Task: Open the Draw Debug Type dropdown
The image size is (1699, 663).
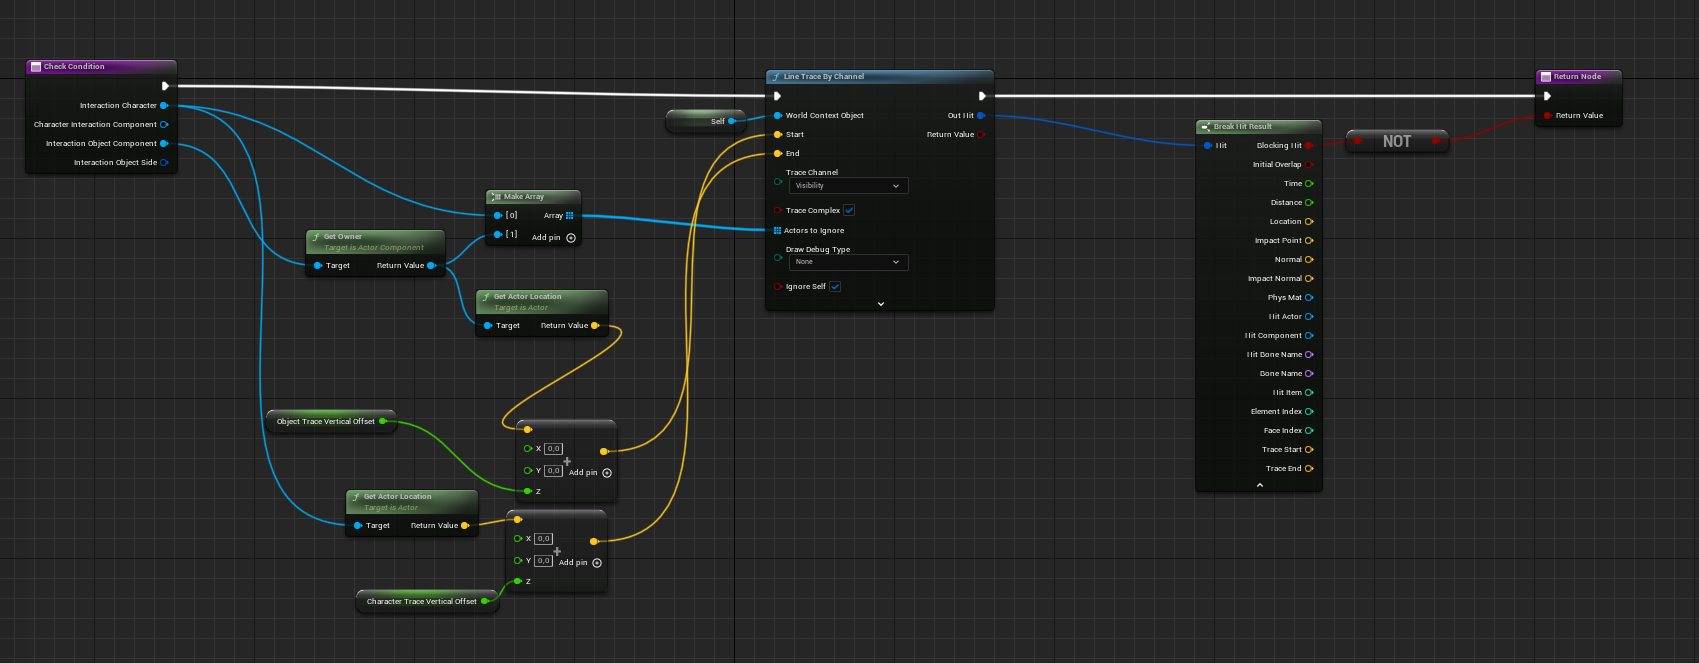Action: (848, 262)
